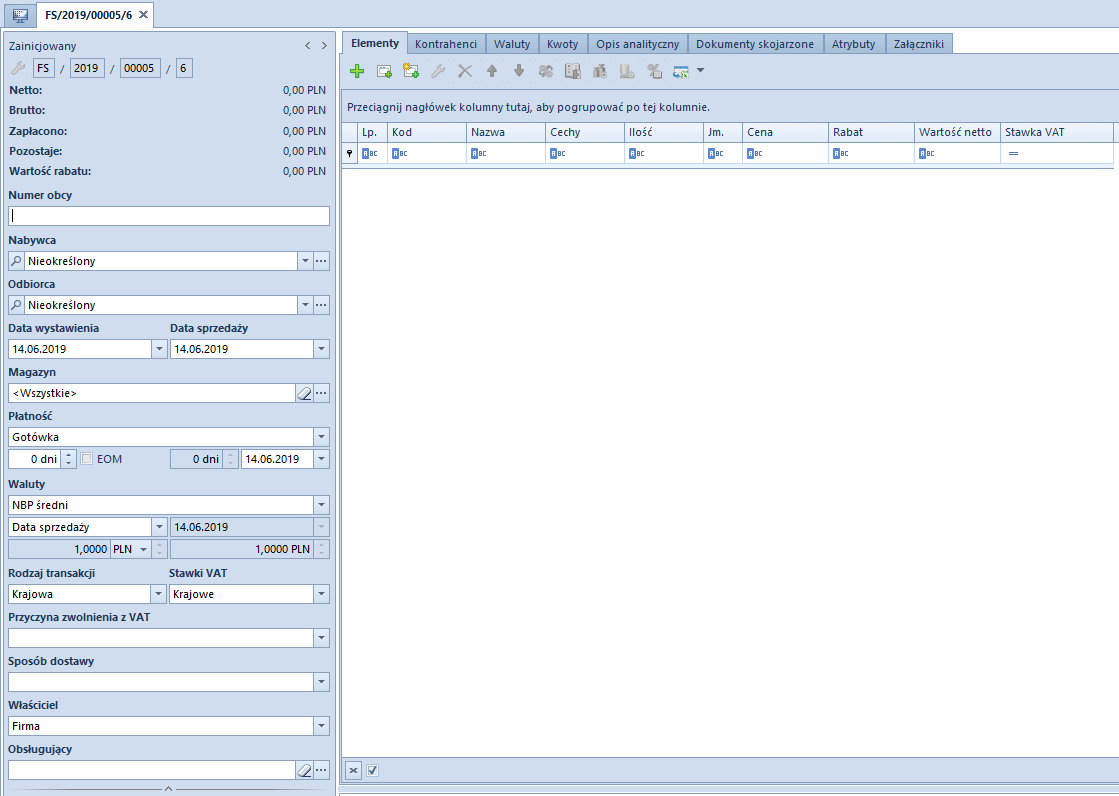Open the PLN currency dropdown
Viewport: 1119px width, 796px height.
pos(143,549)
